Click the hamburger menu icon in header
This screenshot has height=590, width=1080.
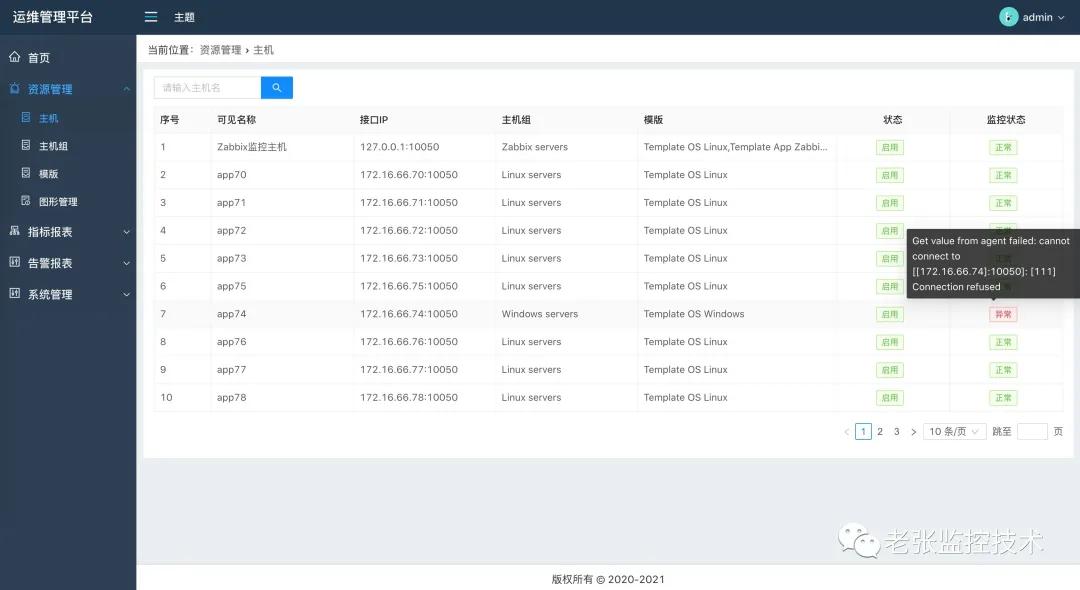151,16
